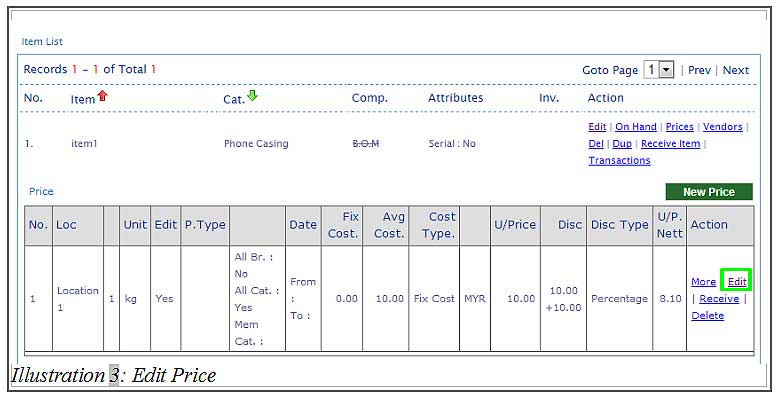Open On Hand for item1
777x398 pixels.
(636, 127)
